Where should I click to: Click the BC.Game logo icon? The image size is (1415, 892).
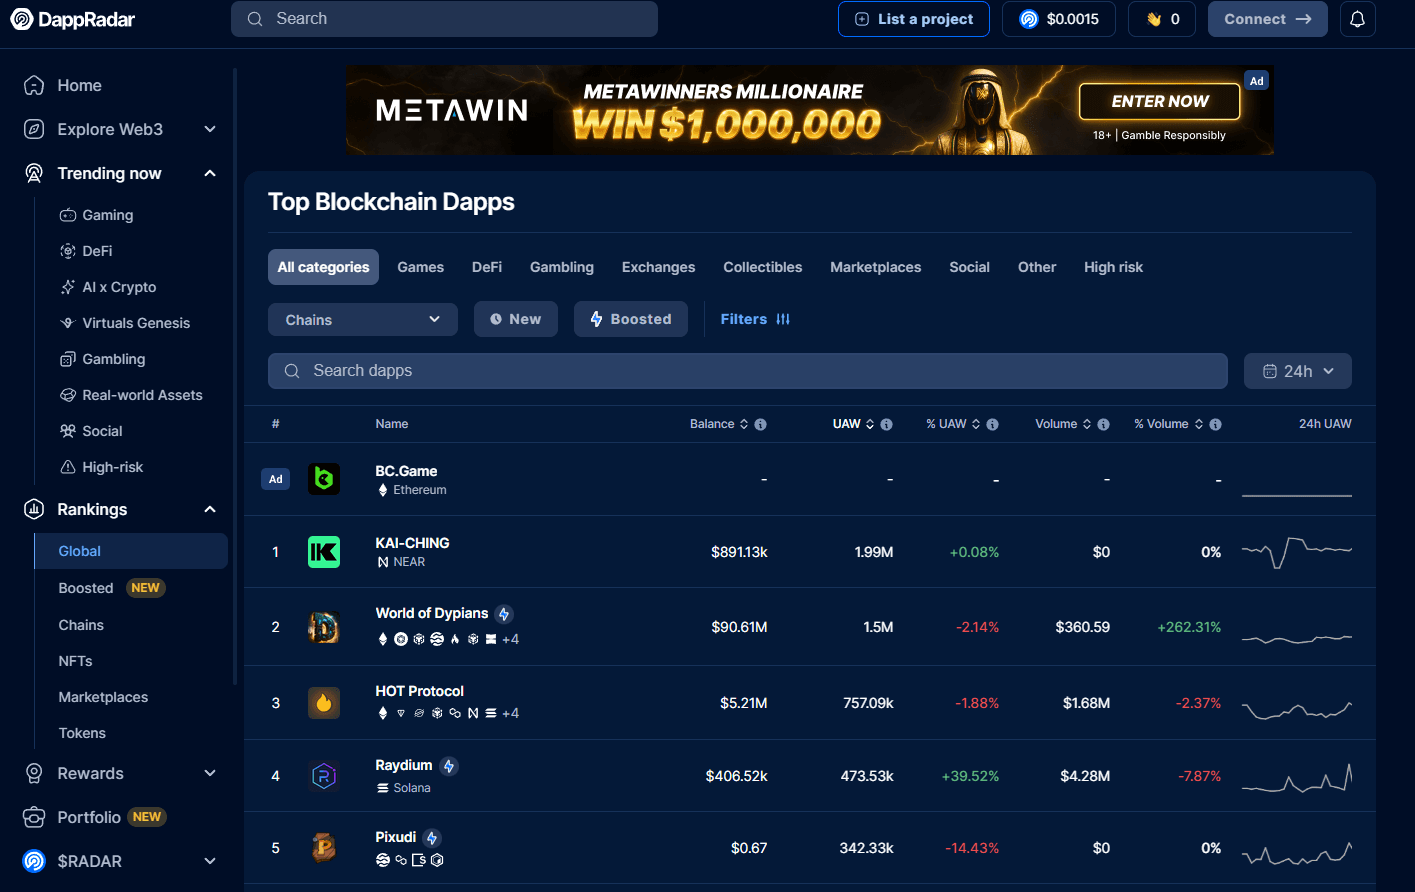323,479
